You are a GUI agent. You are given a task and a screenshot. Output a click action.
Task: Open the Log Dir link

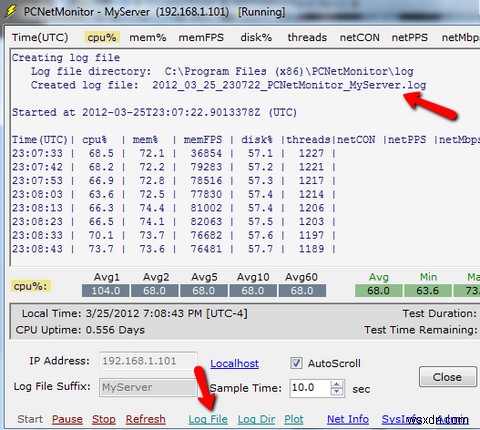pyautogui.click(x=256, y=419)
